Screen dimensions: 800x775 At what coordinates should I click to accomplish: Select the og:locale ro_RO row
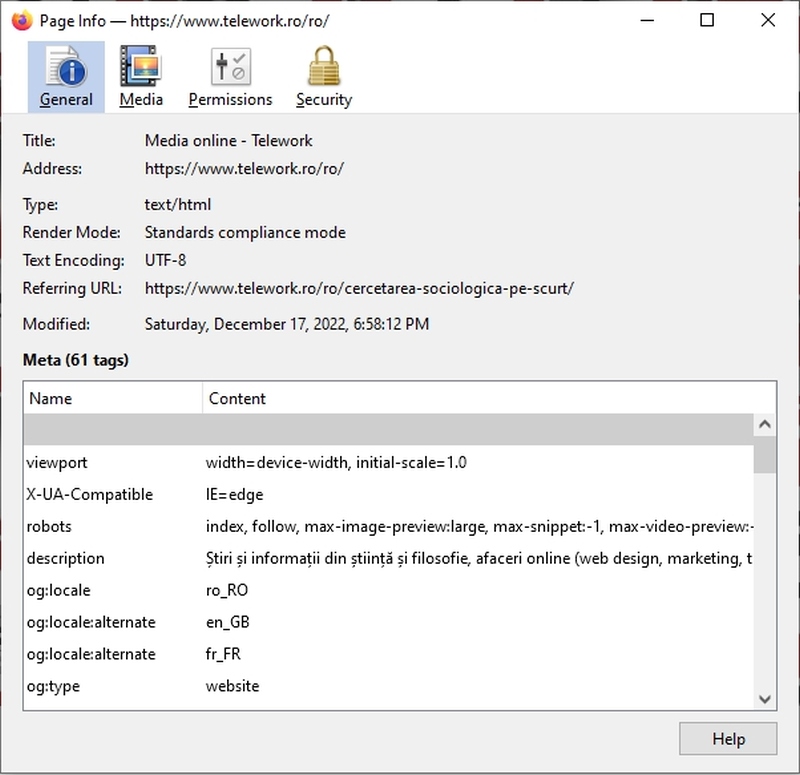389,590
